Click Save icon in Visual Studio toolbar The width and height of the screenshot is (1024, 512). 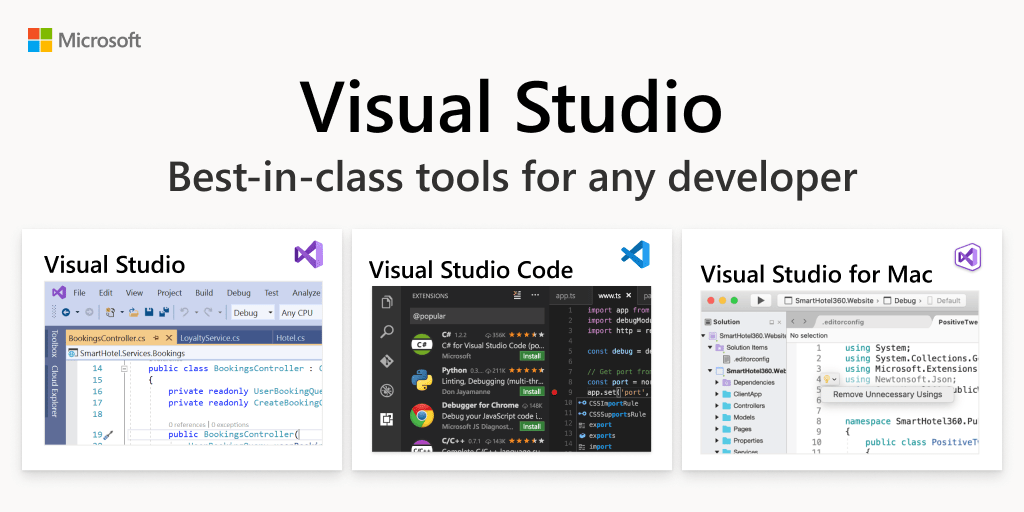coord(149,312)
